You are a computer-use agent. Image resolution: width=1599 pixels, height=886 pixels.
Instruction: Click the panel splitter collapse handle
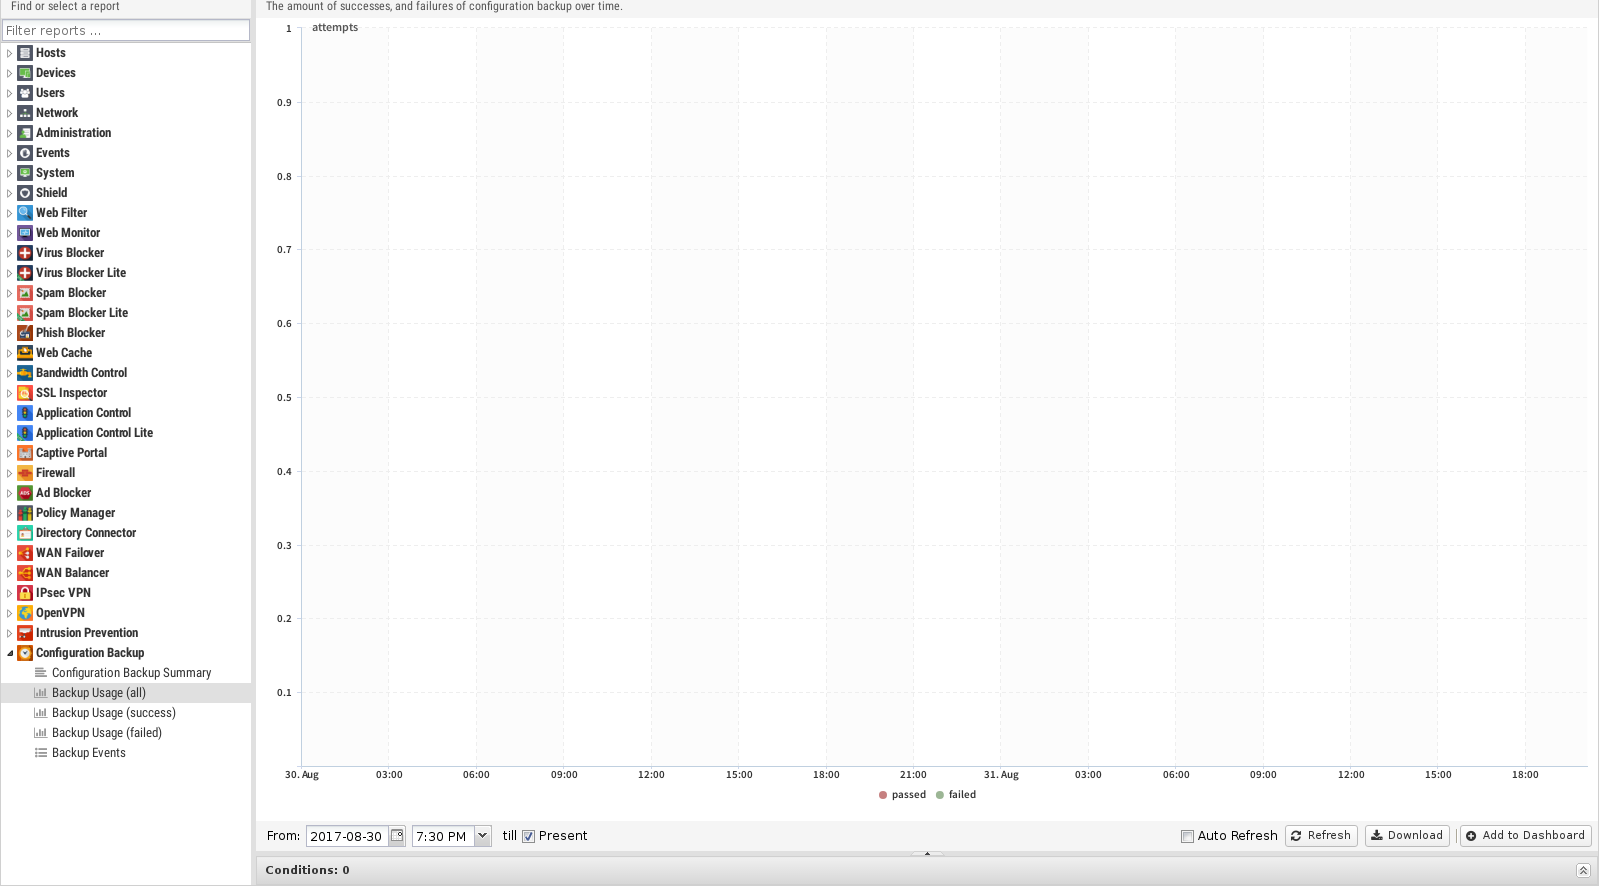(927, 854)
